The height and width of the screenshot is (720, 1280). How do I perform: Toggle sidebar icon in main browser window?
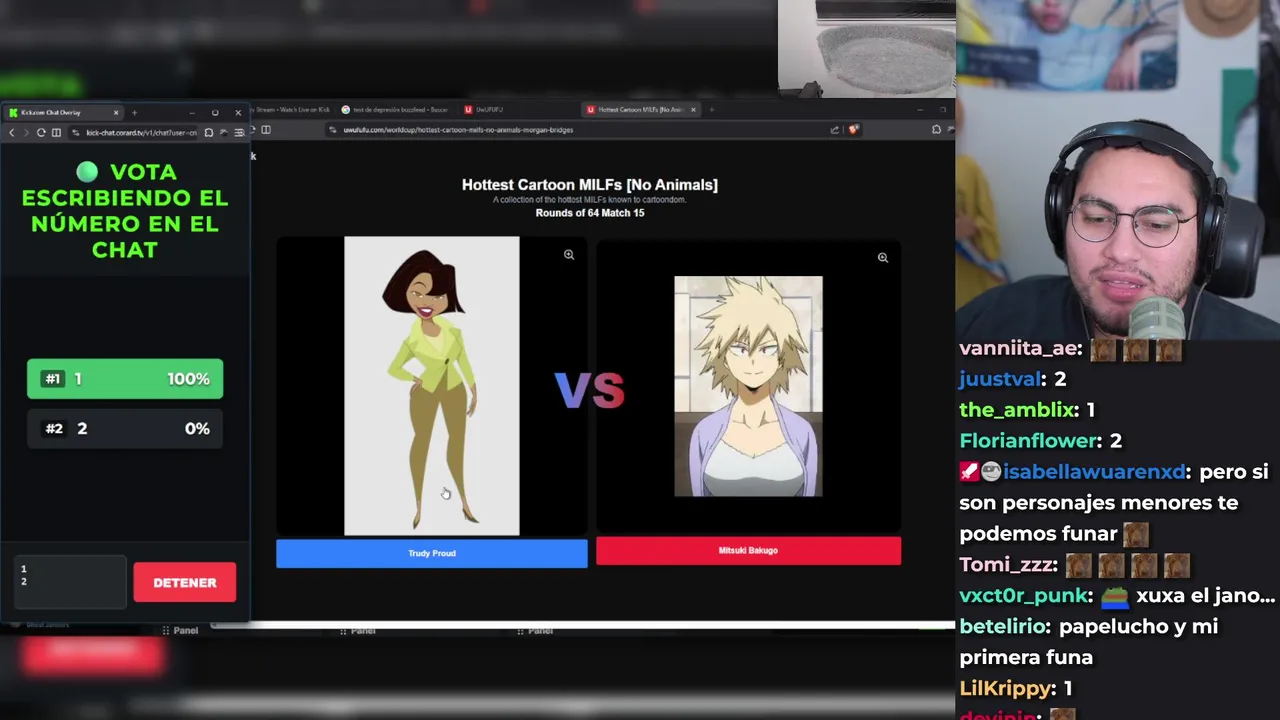click(x=266, y=129)
